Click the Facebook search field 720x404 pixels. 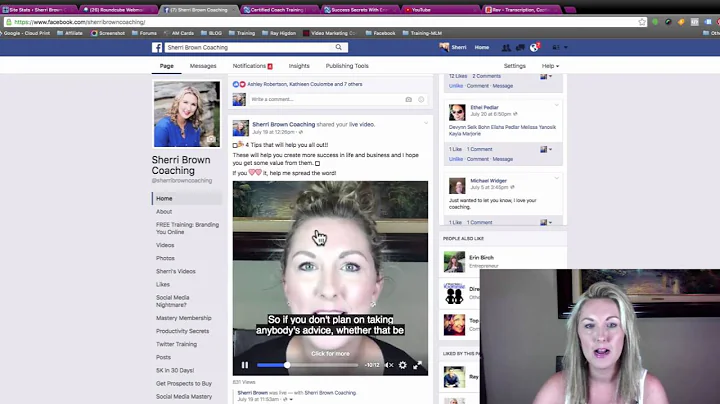(x=250, y=47)
